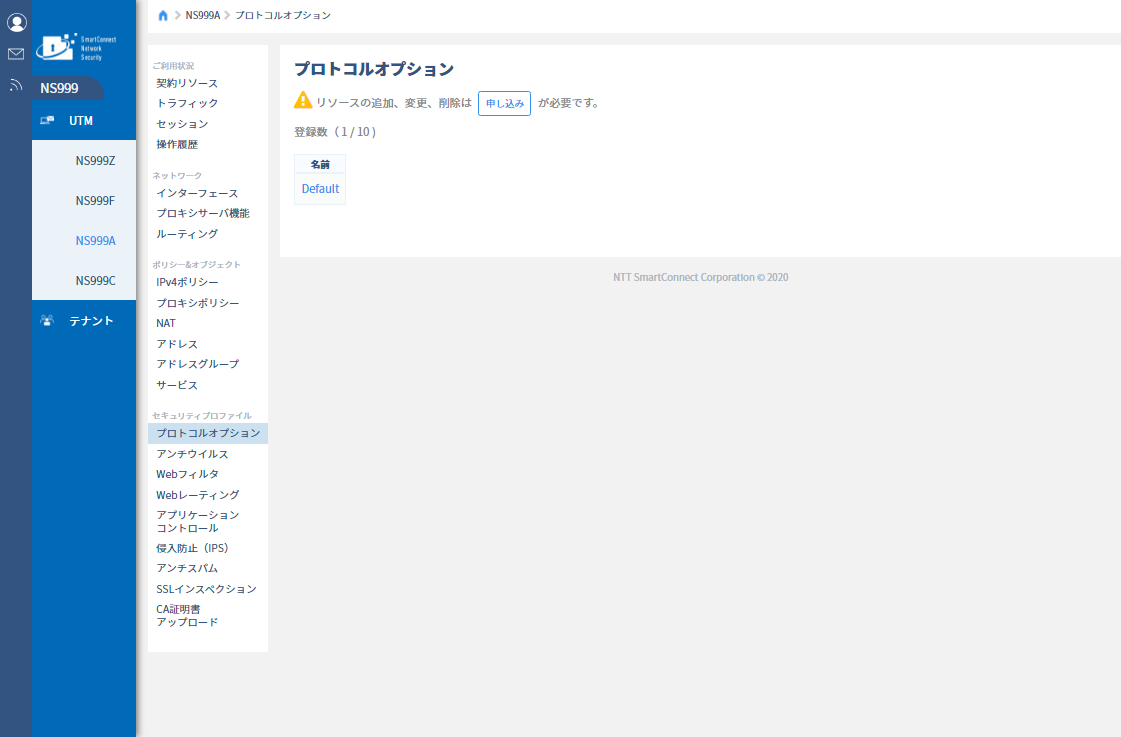This screenshot has width=1121, height=737.
Task: Click the 申し込み button
Action: 505,104
